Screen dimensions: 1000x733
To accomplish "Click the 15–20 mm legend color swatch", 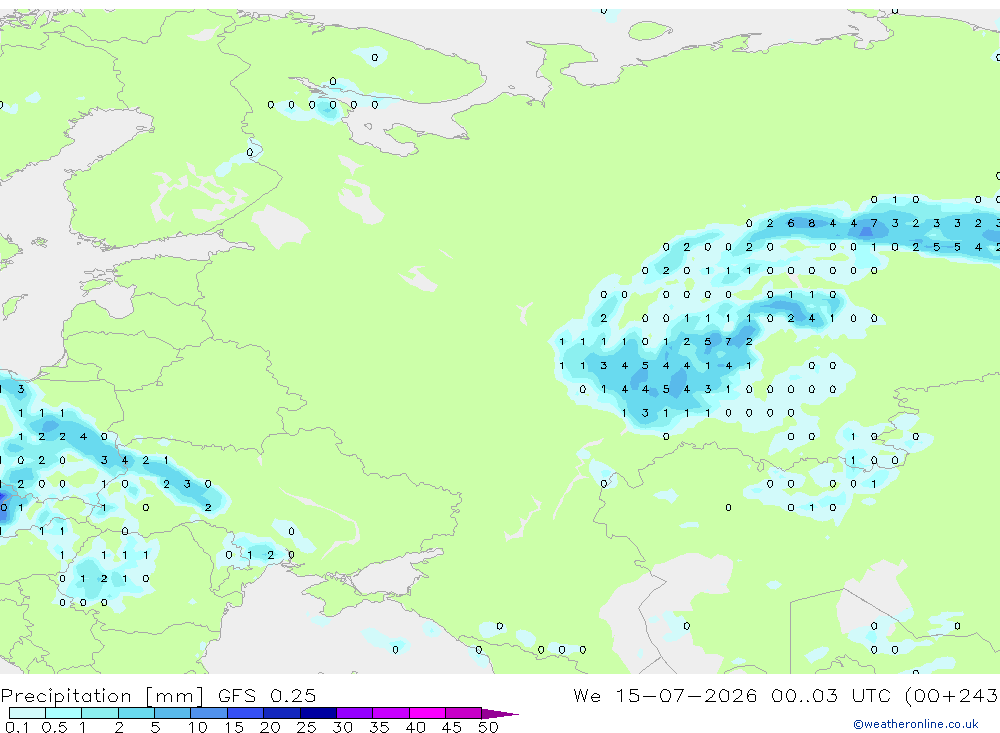I will [246, 713].
